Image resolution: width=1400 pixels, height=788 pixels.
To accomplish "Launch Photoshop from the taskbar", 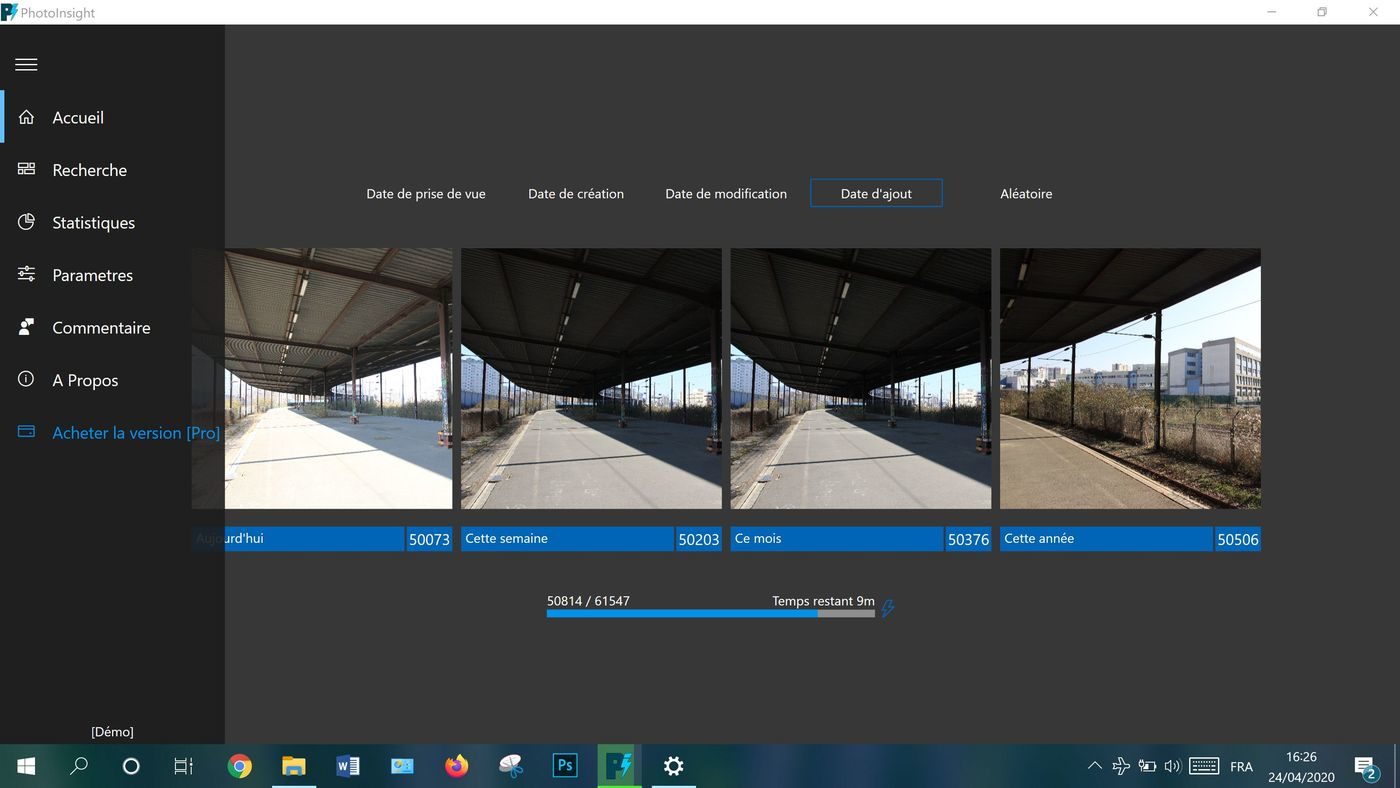I will (565, 765).
